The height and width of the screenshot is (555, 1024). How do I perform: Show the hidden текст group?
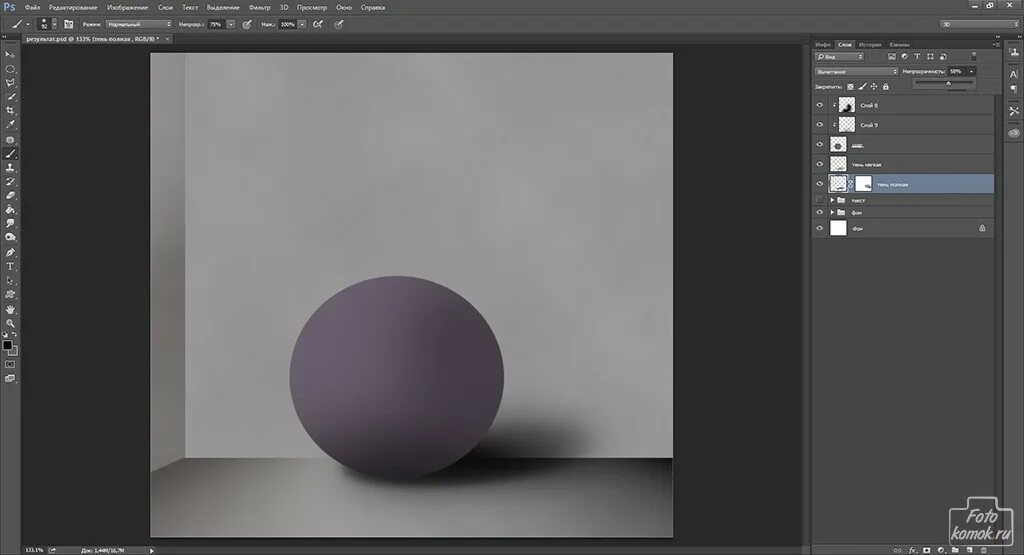820,200
